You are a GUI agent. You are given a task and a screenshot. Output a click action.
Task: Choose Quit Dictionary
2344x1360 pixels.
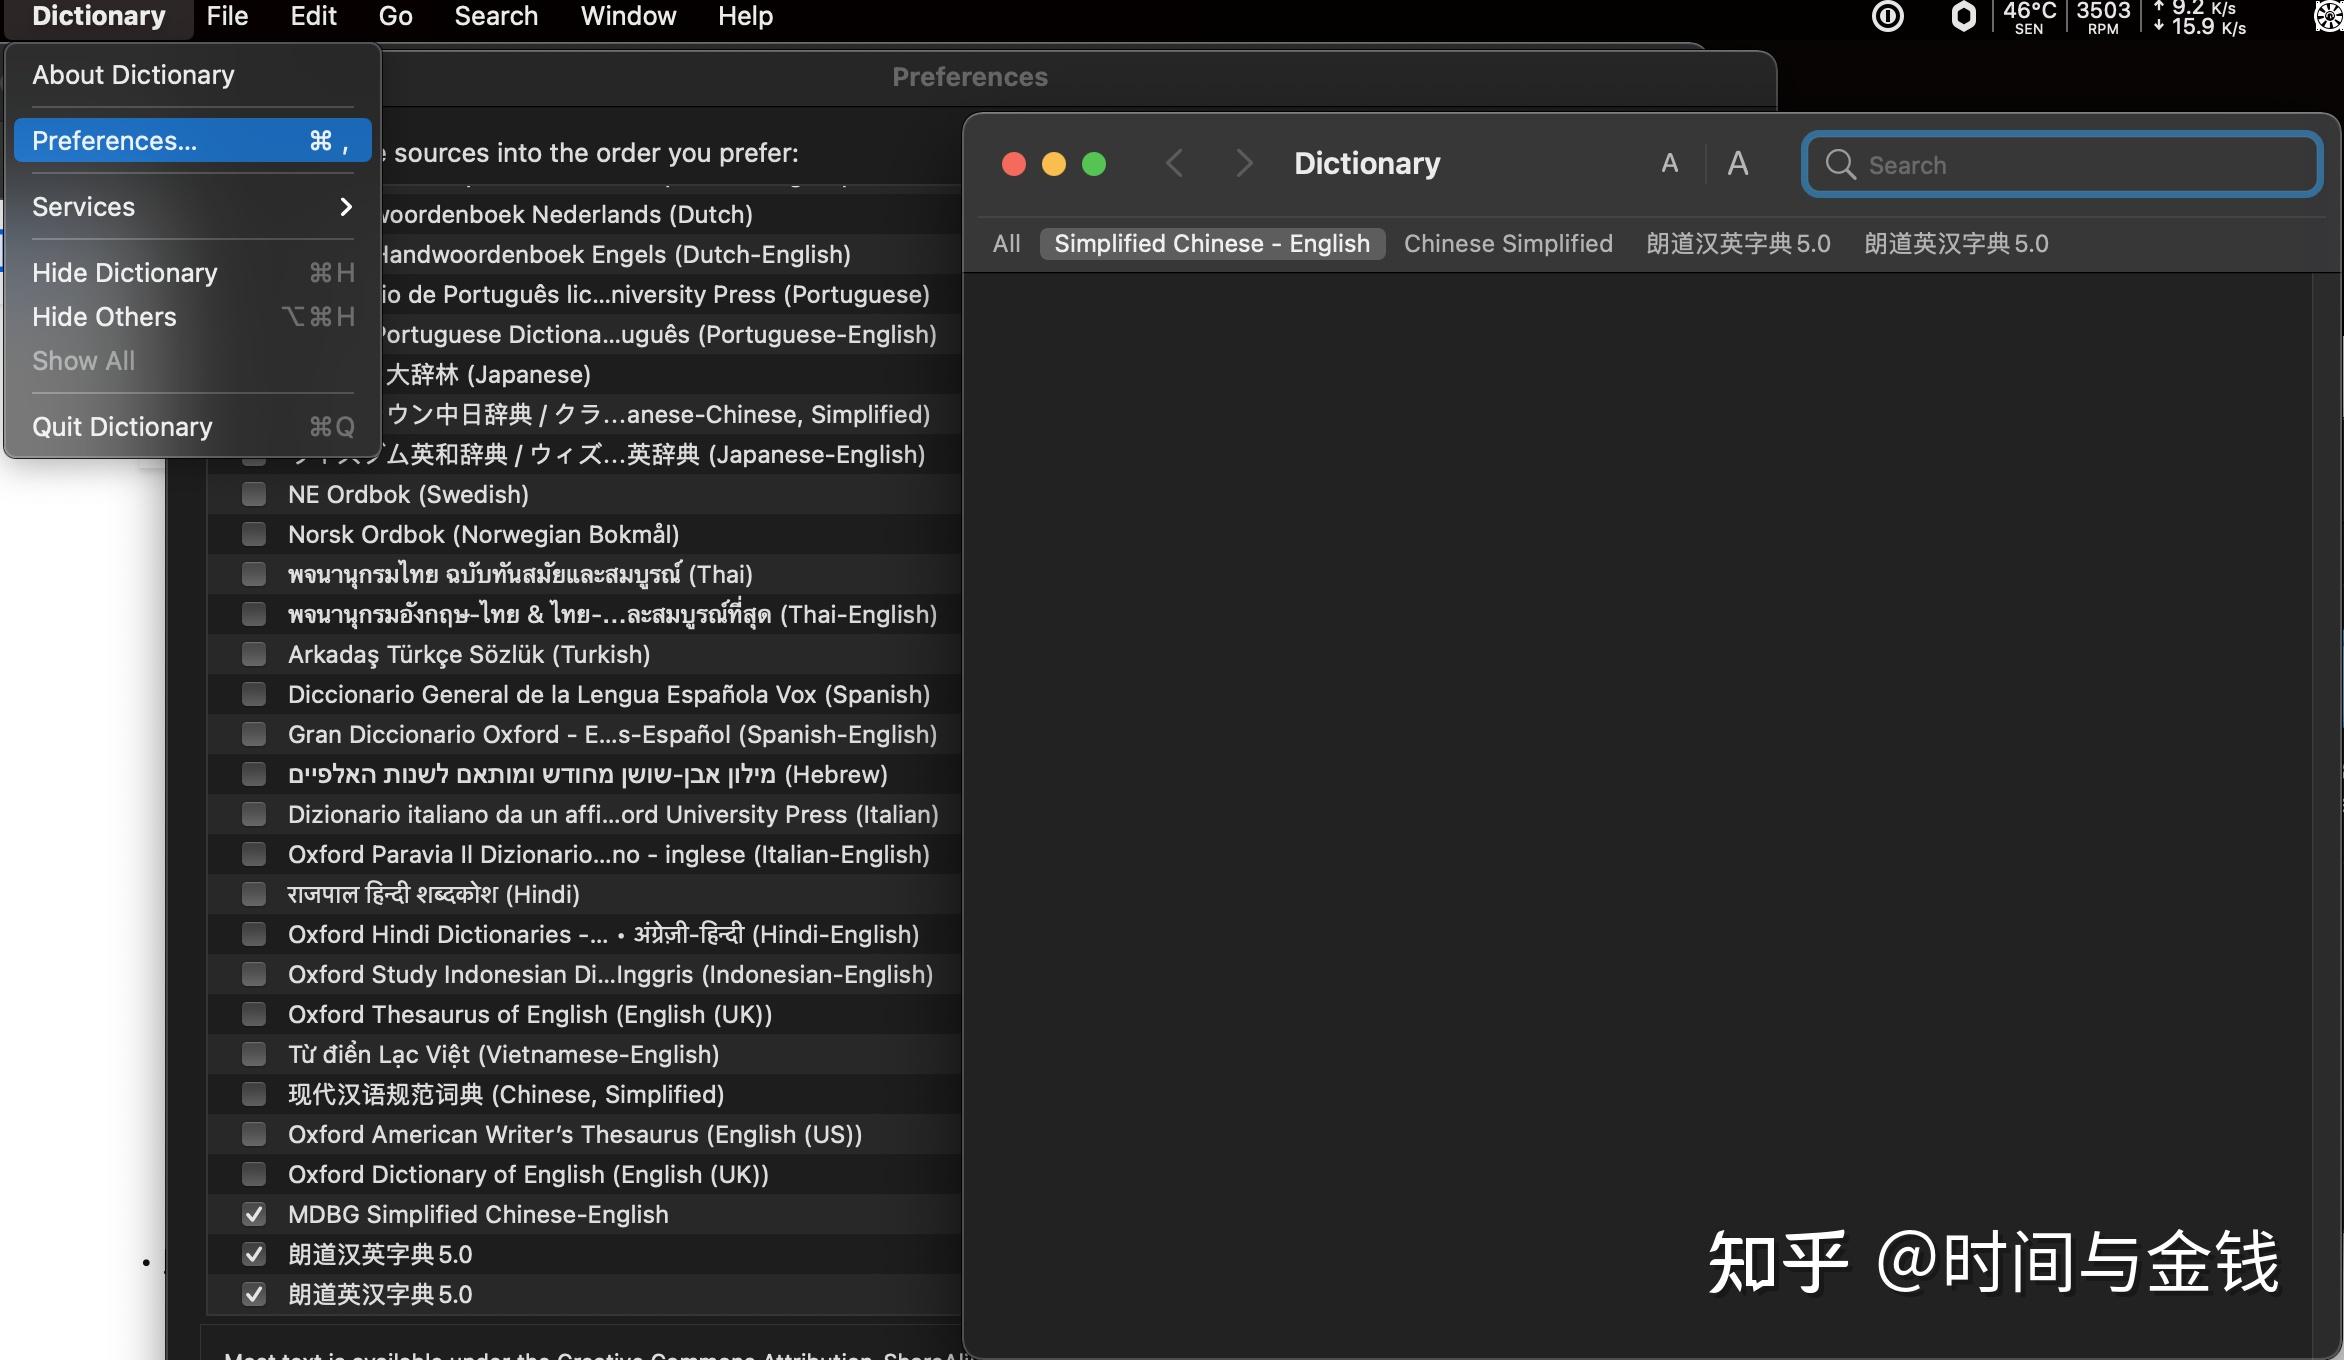pyautogui.click(x=193, y=427)
